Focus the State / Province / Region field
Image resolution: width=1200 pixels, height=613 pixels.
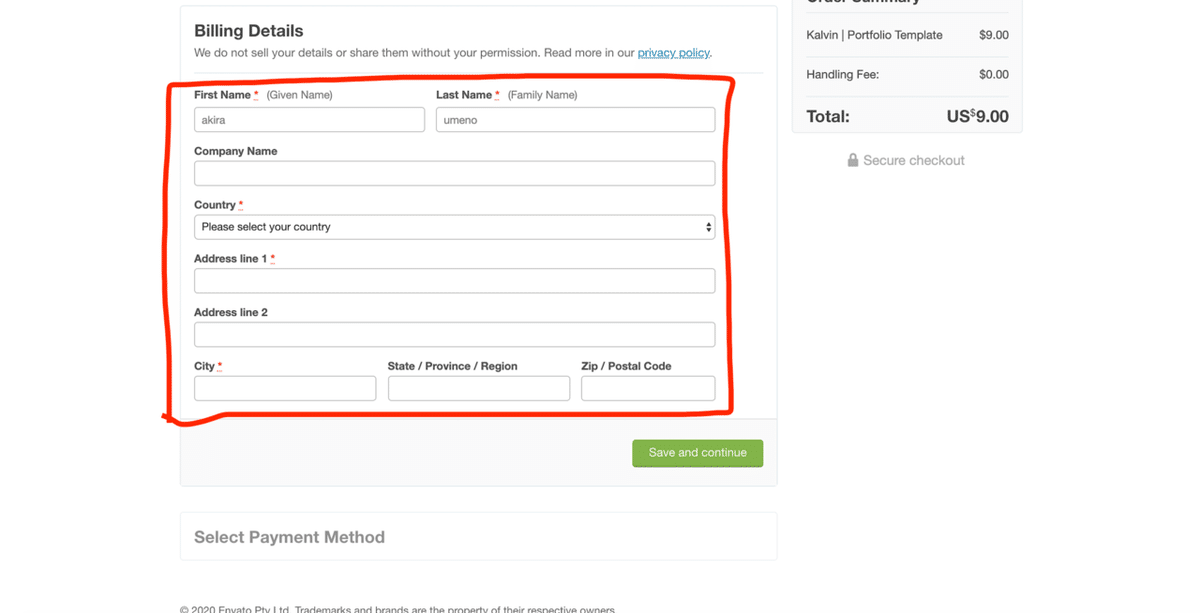coord(478,388)
